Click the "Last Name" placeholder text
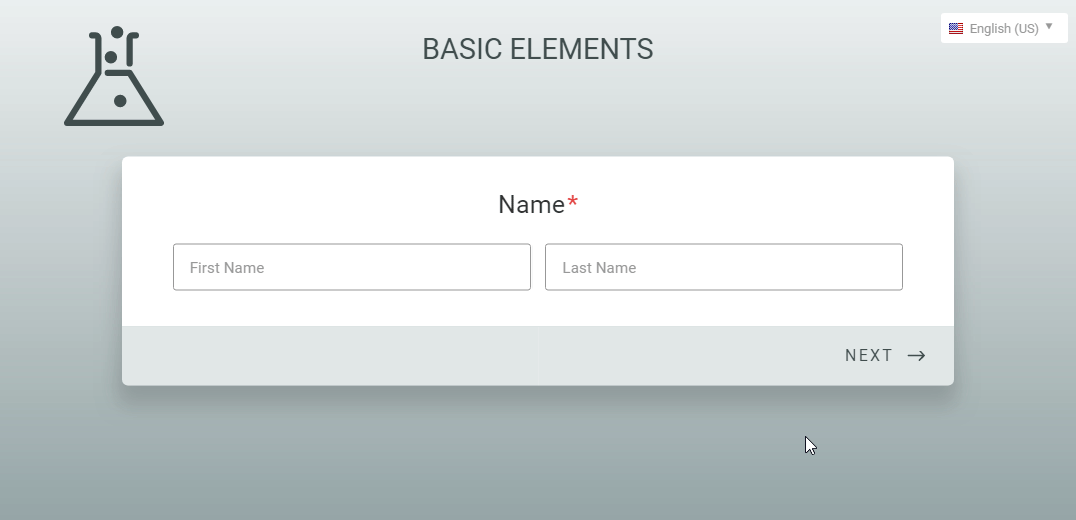Viewport: 1076px width, 520px height. pos(599,268)
